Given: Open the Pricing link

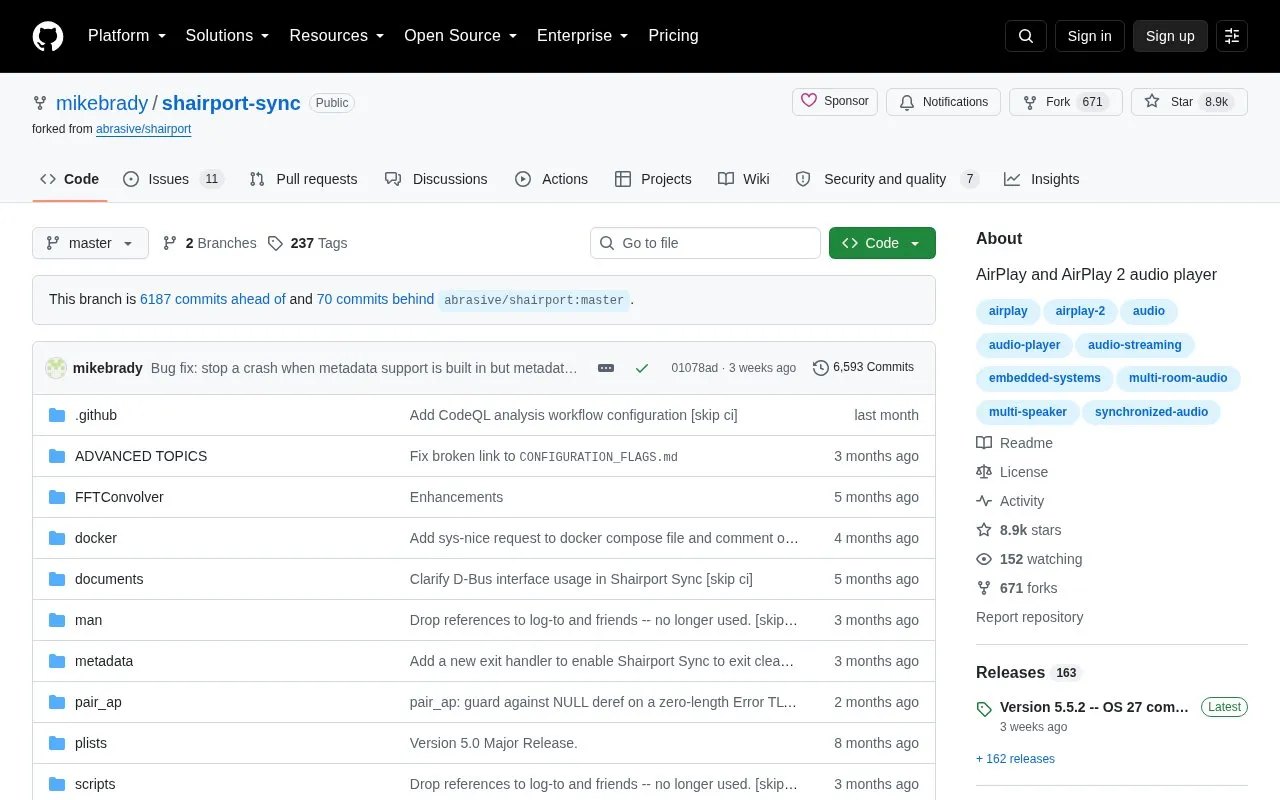Looking at the screenshot, I should point(673,36).
